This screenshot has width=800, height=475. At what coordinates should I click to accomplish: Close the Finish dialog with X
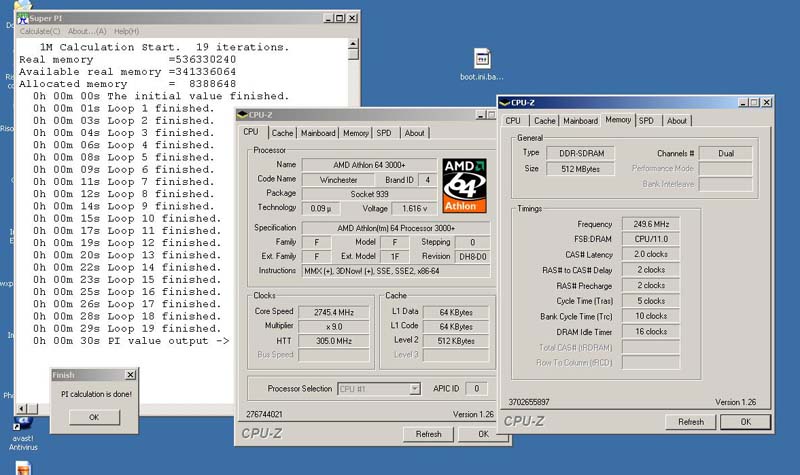(131, 375)
